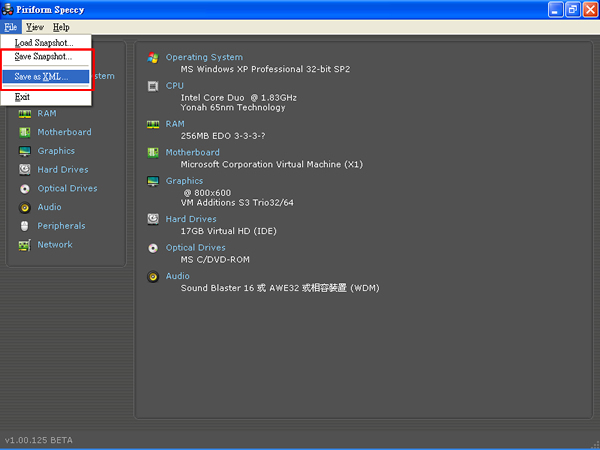600x450 pixels.
Task: Click the RAM icon in the sidebar
Action: coord(25,114)
